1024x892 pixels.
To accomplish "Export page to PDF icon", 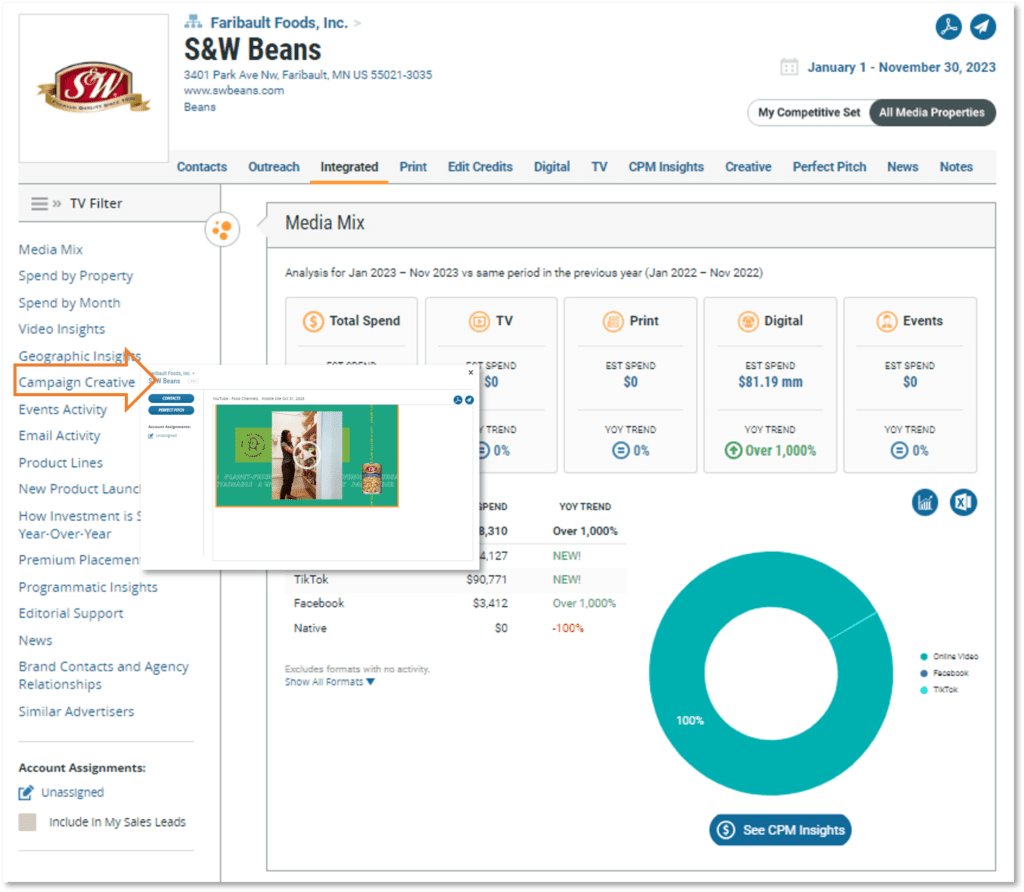I will 948,27.
